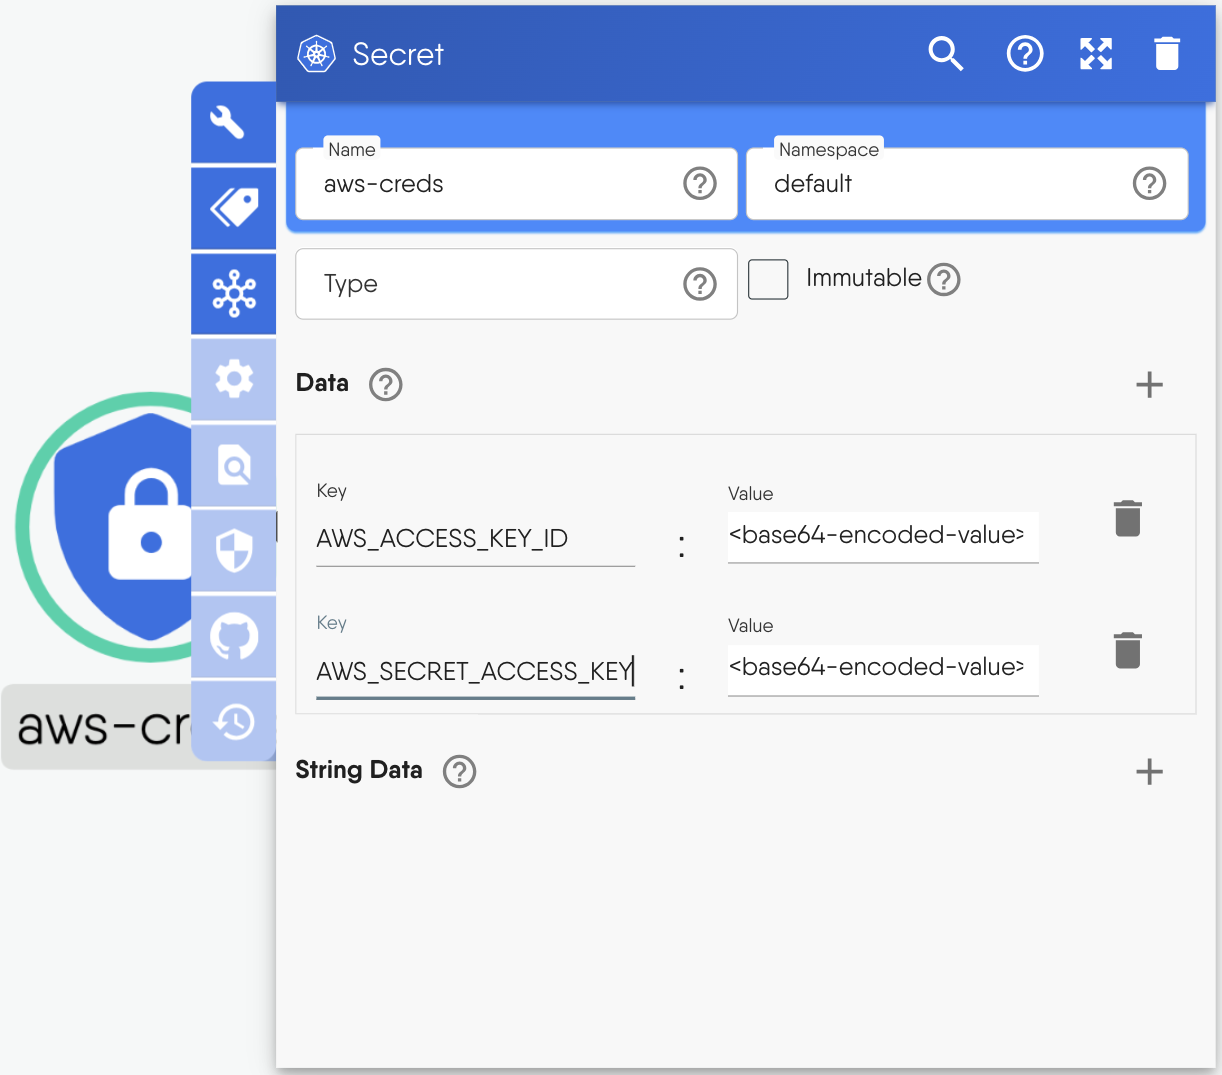Click the help icon next to Namespace
Viewport: 1222px width, 1075px height.
(1149, 184)
